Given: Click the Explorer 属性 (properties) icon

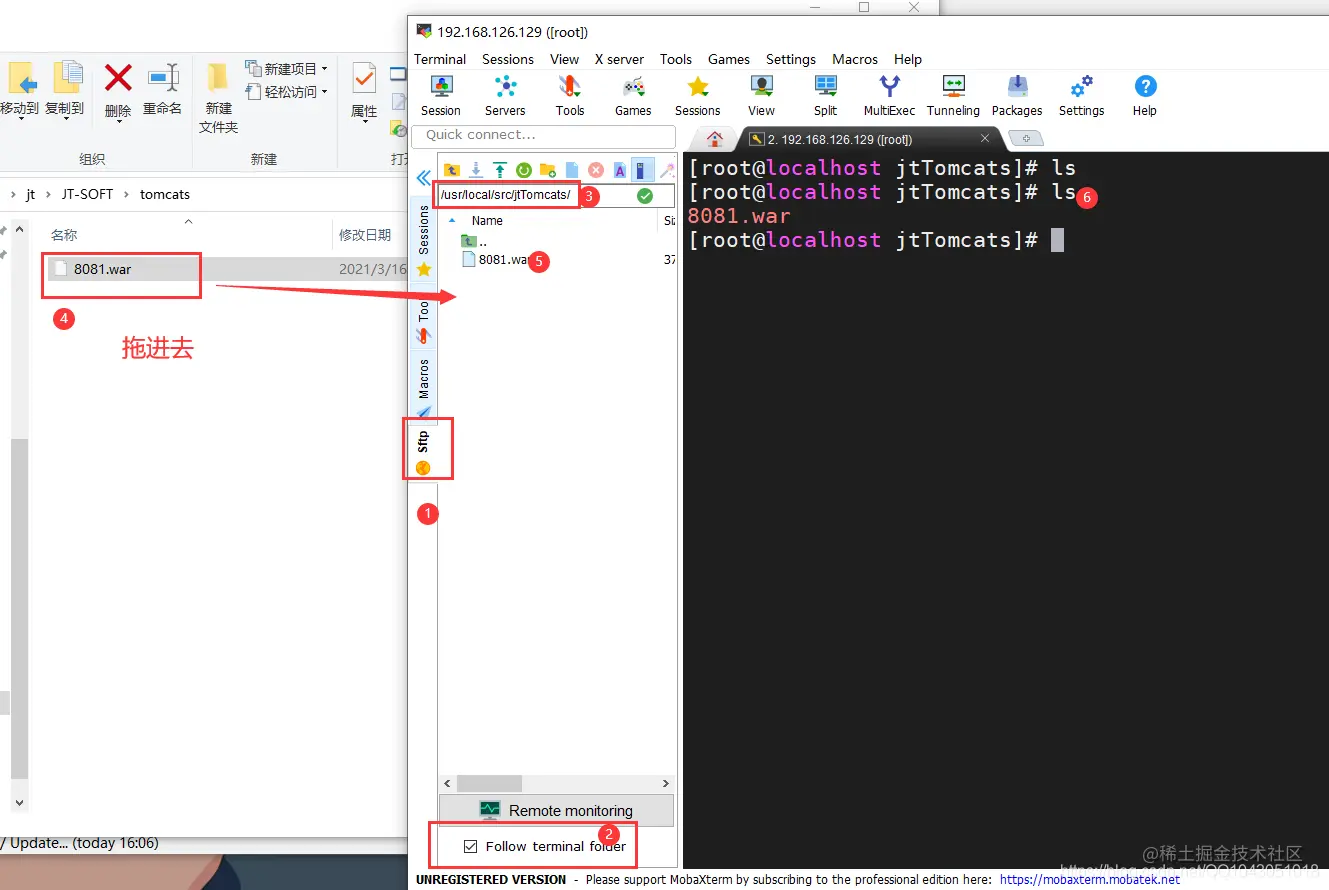Looking at the screenshot, I should (x=364, y=77).
